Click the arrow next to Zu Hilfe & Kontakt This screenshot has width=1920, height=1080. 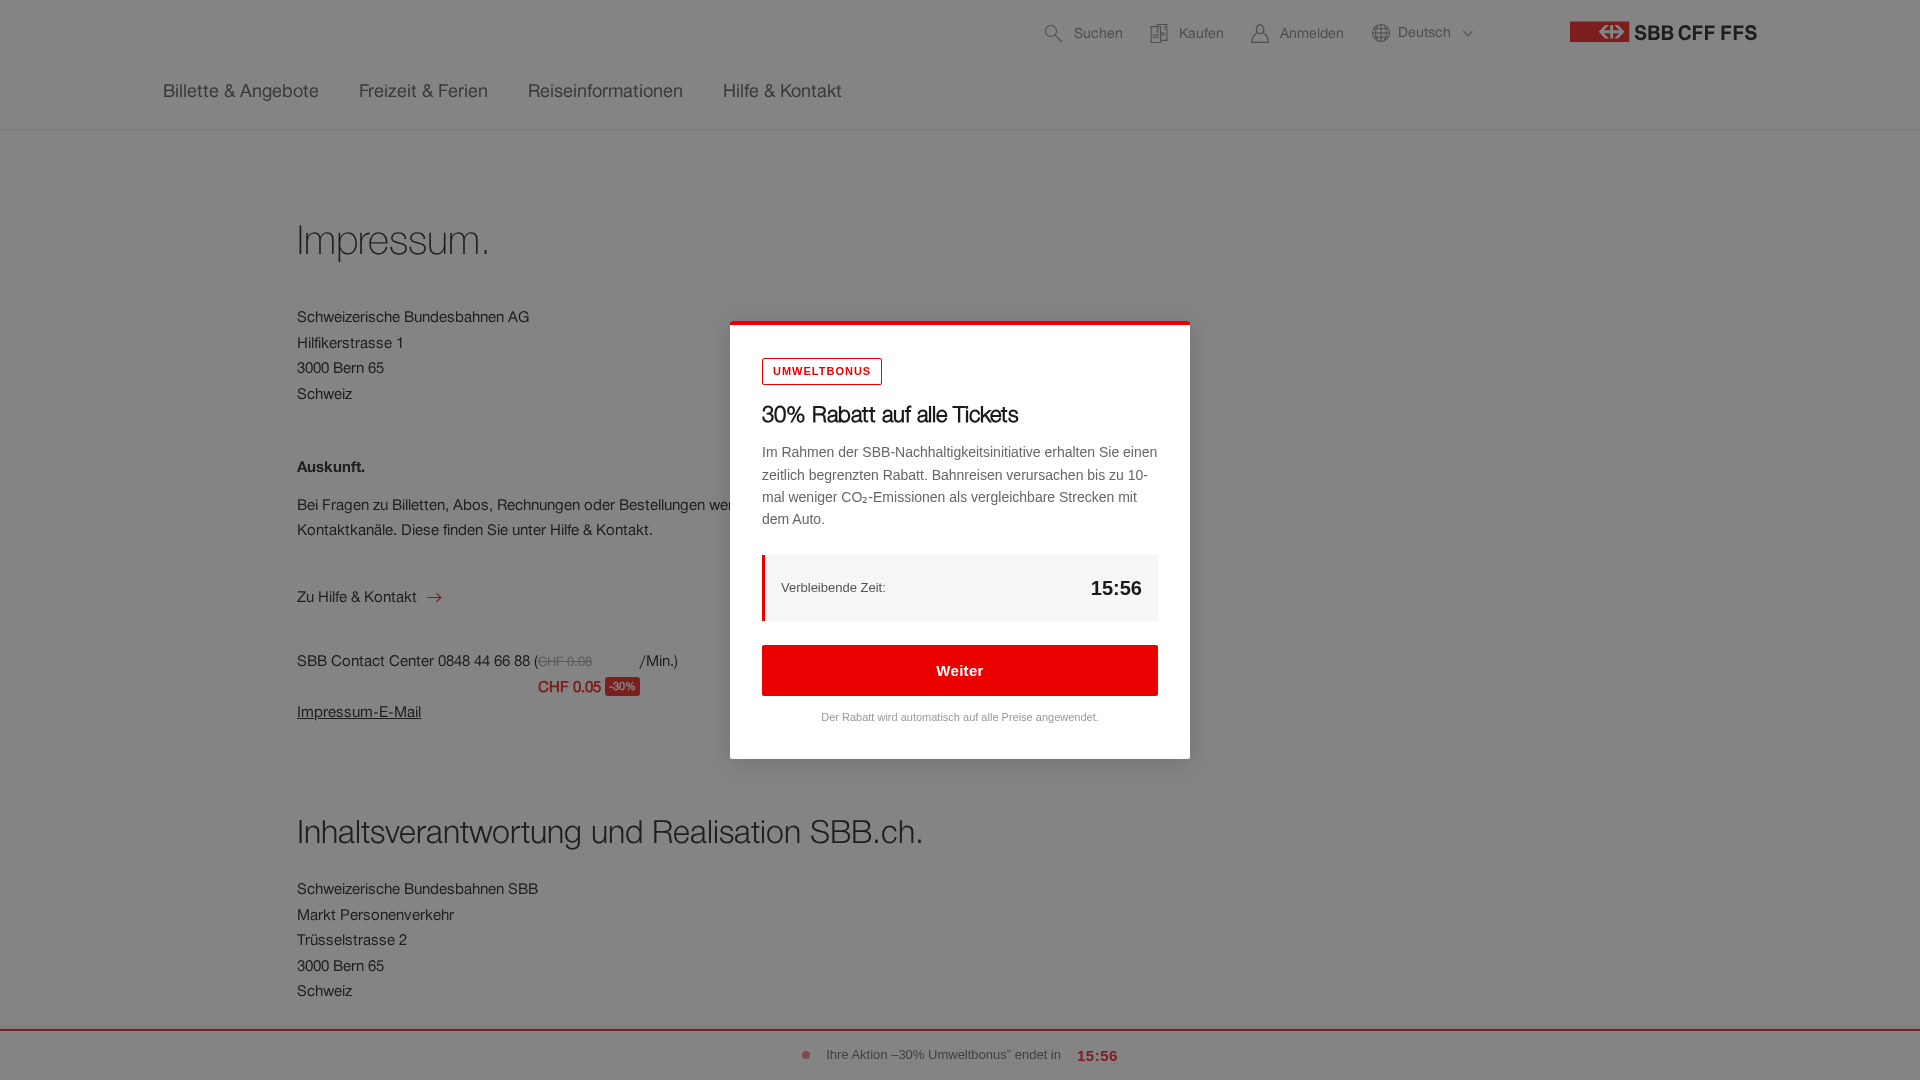[434, 598]
